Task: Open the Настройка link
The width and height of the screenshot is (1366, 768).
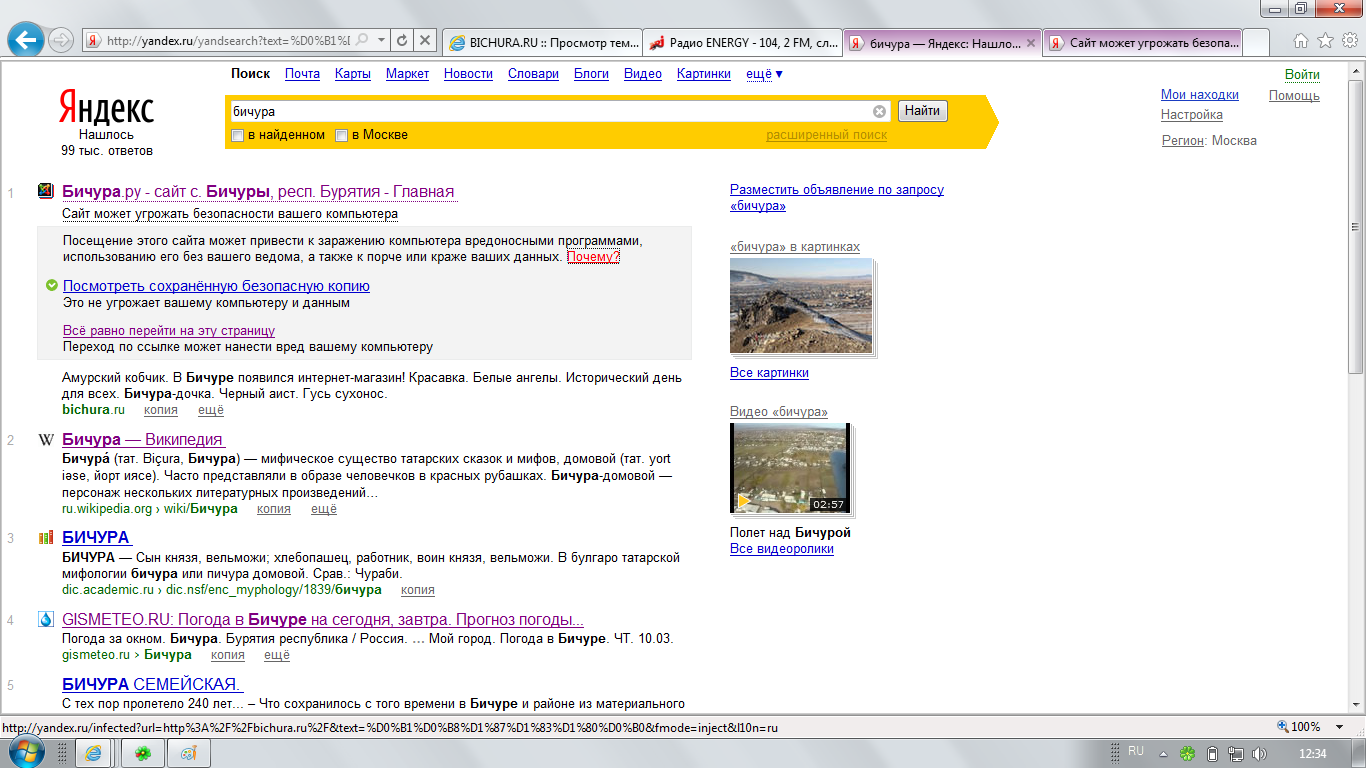Action: (1192, 115)
